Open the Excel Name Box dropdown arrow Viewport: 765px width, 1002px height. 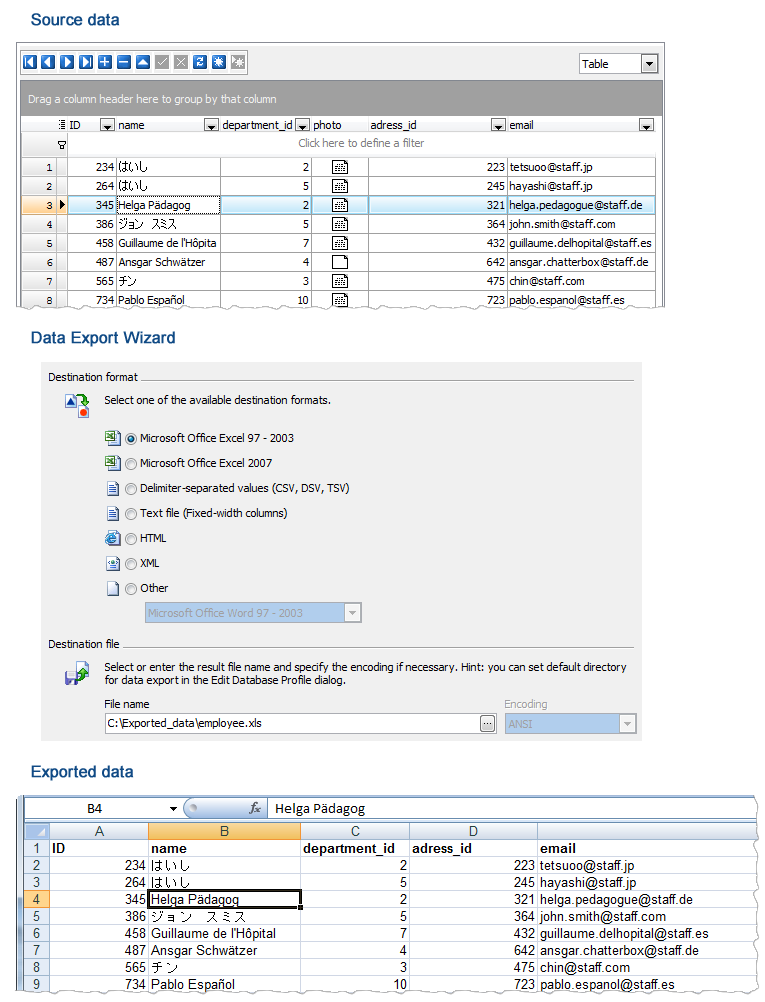click(173, 808)
